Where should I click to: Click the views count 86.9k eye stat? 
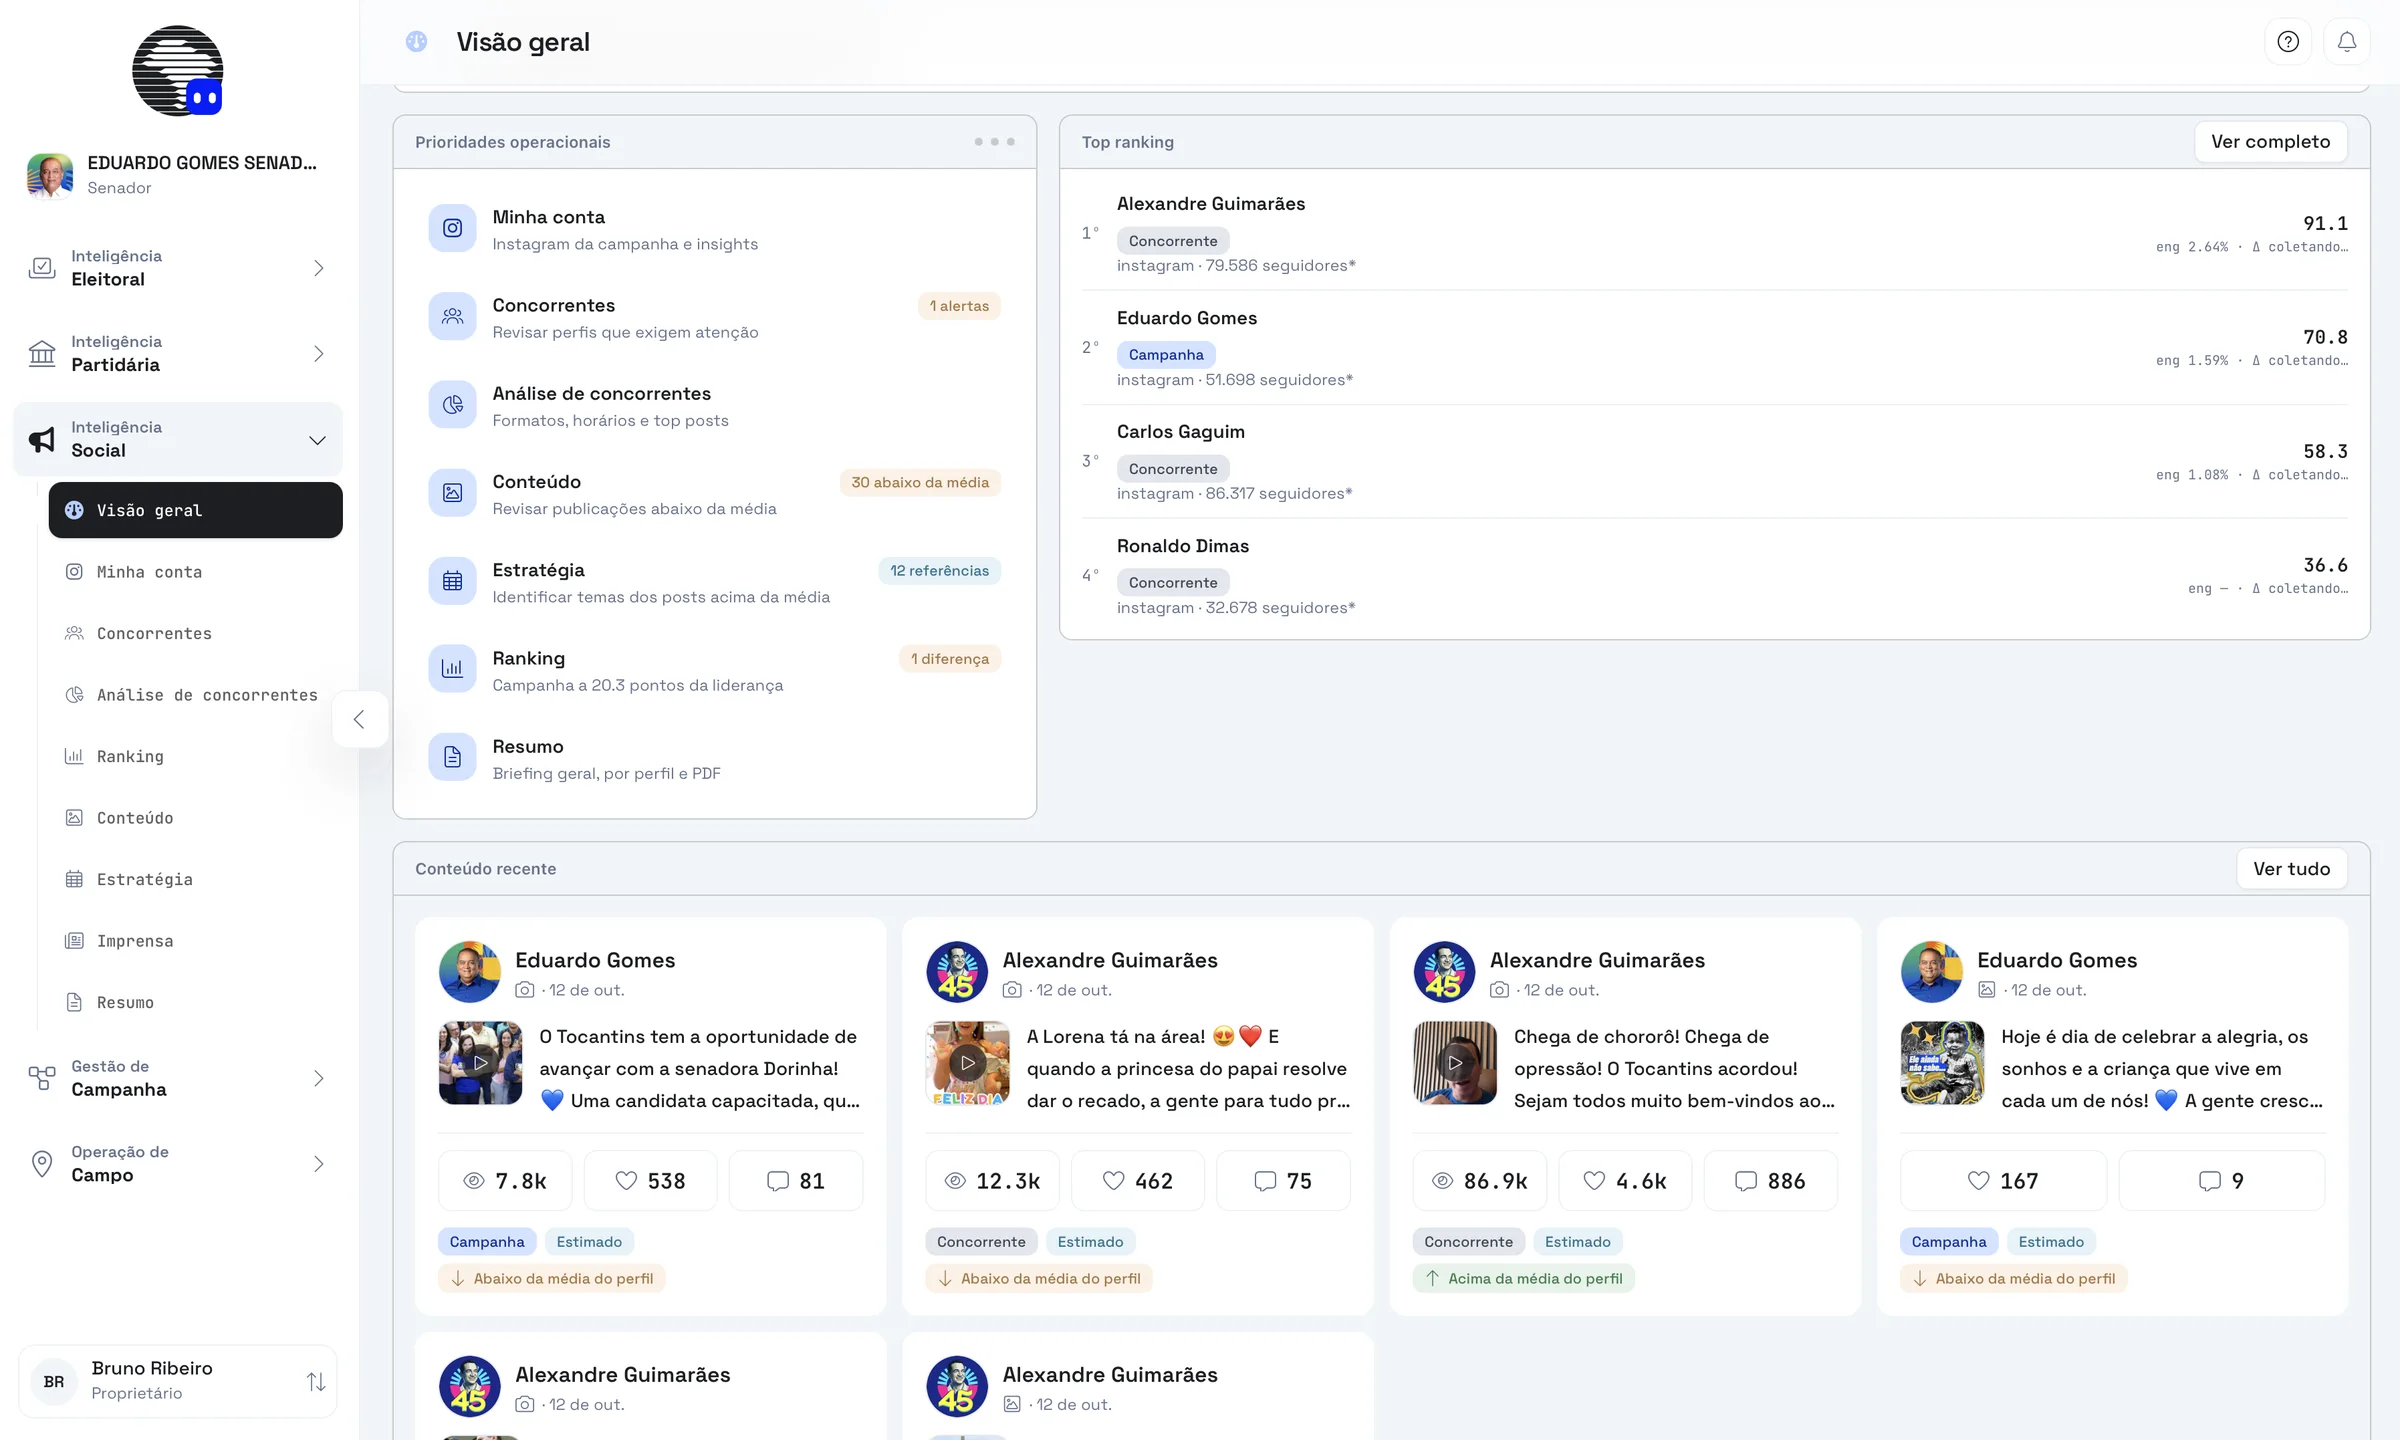pyautogui.click(x=1479, y=1181)
